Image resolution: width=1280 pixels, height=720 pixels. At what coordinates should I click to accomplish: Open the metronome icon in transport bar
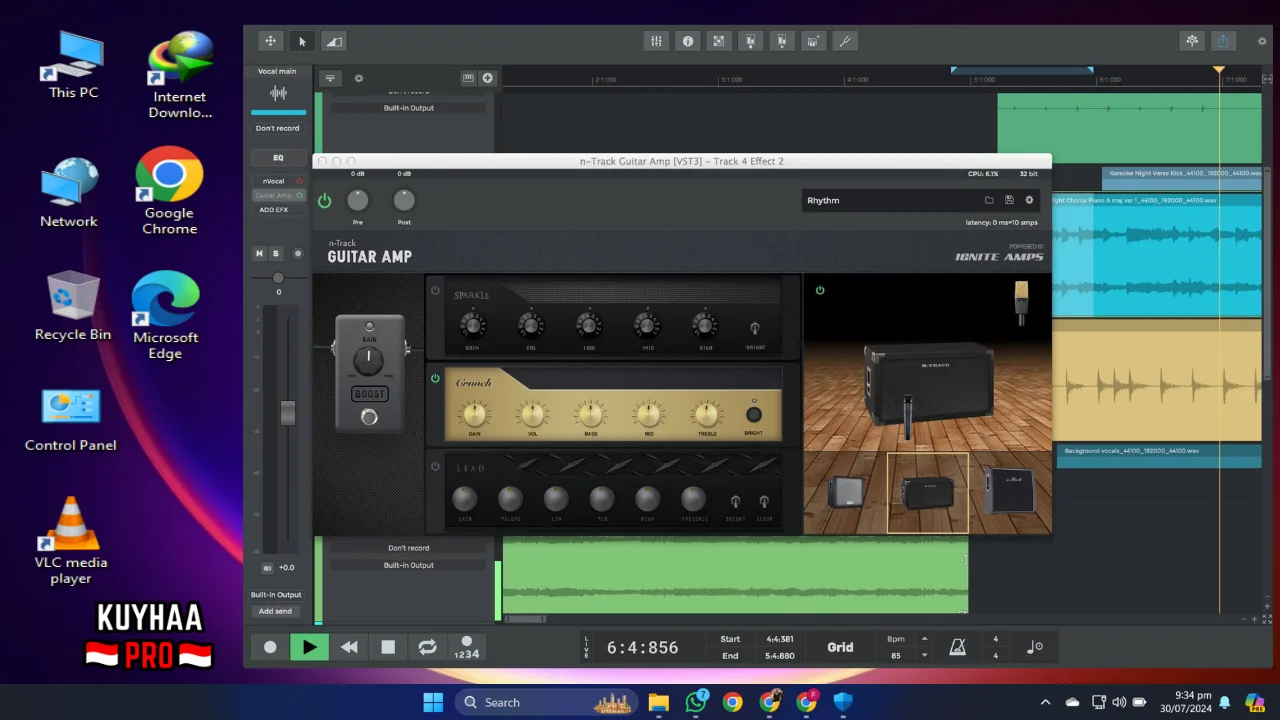click(x=957, y=647)
